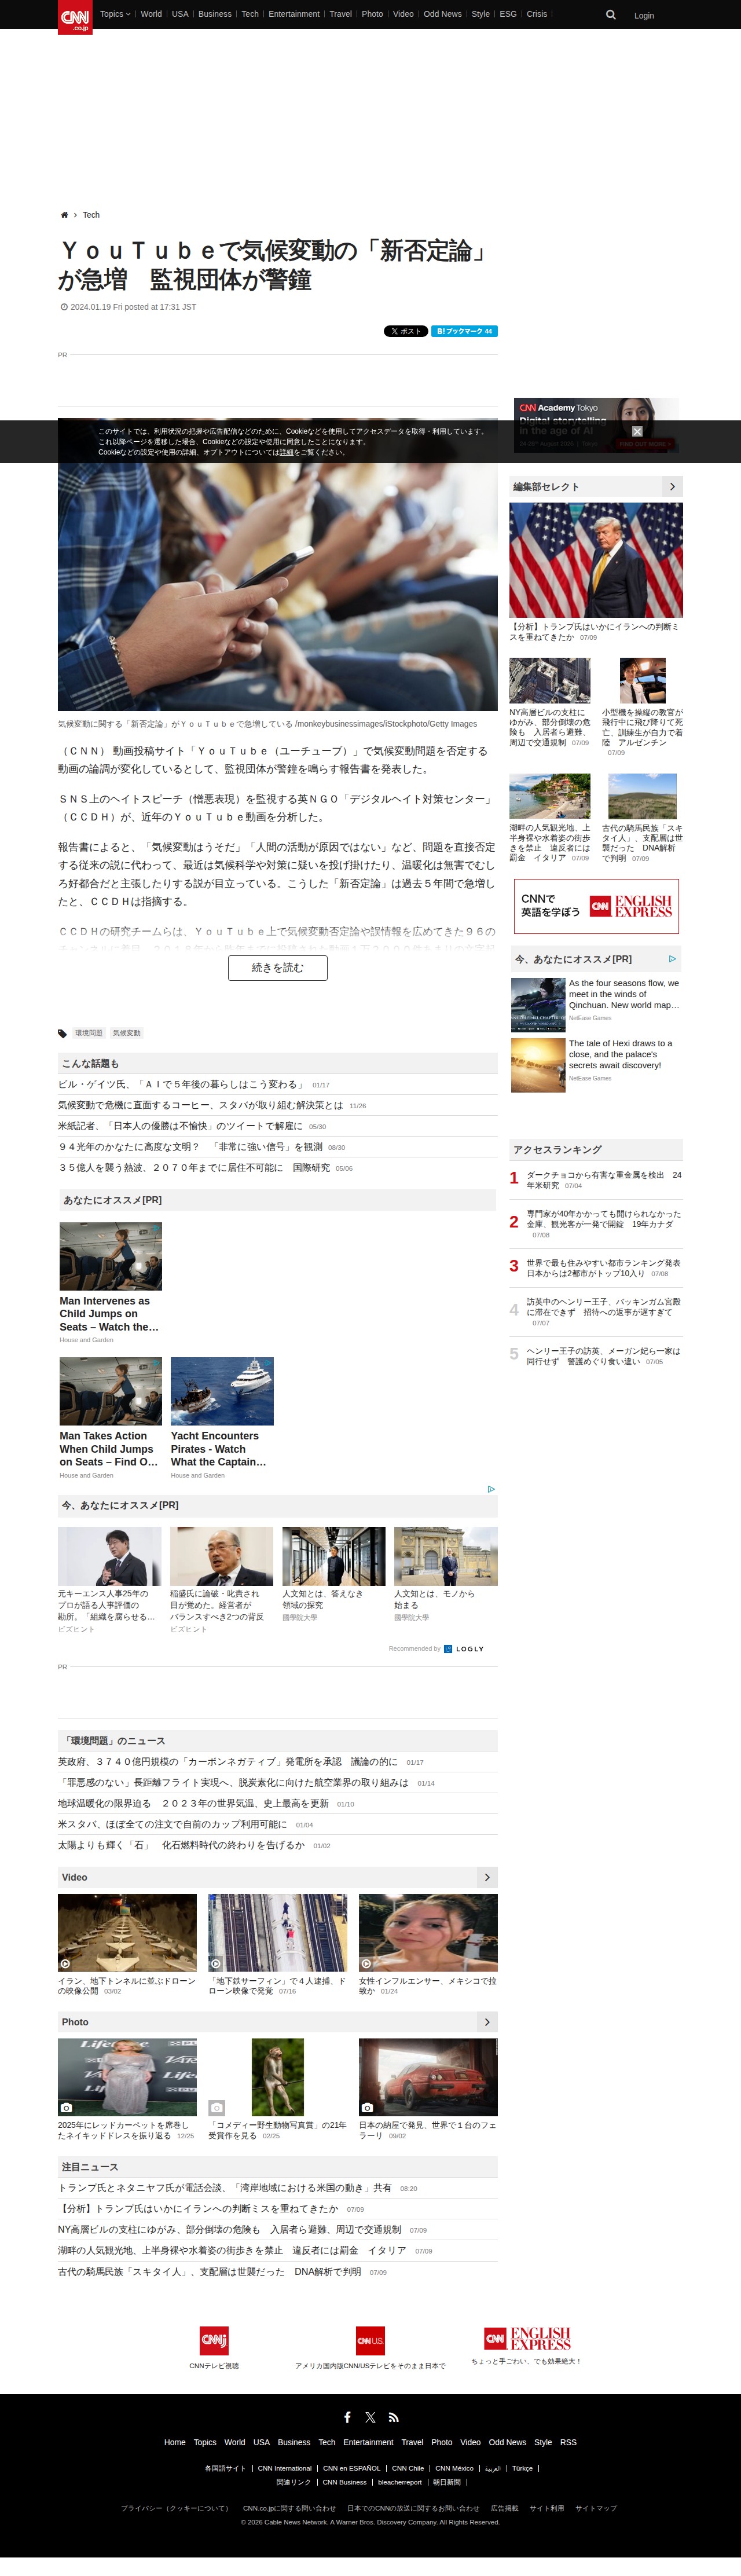Image resolution: width=741 pixels, height=2576 pixels.
Task: Open the 元キーエンス人事 sponsored article thumbnail
Action: pos(109,1556)
